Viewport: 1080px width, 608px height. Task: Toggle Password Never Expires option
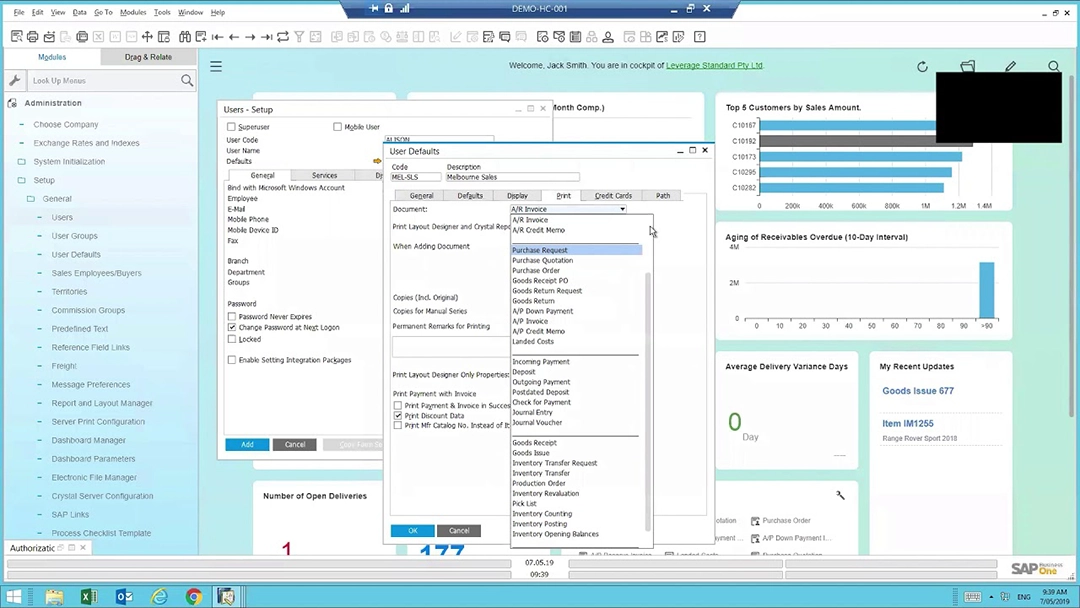click(232, 317)
